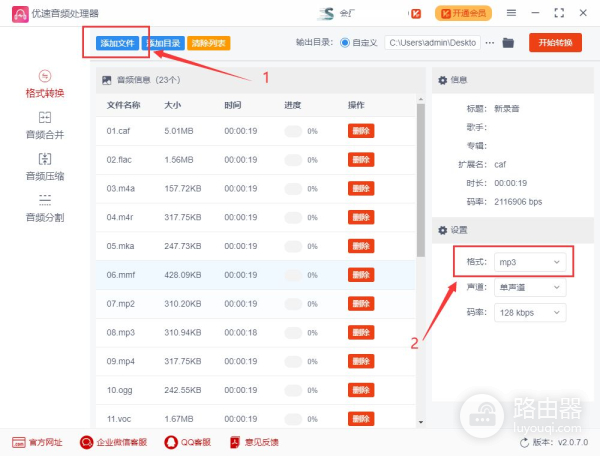Click the 音频信息 list header icon
The image size is (600, 456).
[107, 80]
